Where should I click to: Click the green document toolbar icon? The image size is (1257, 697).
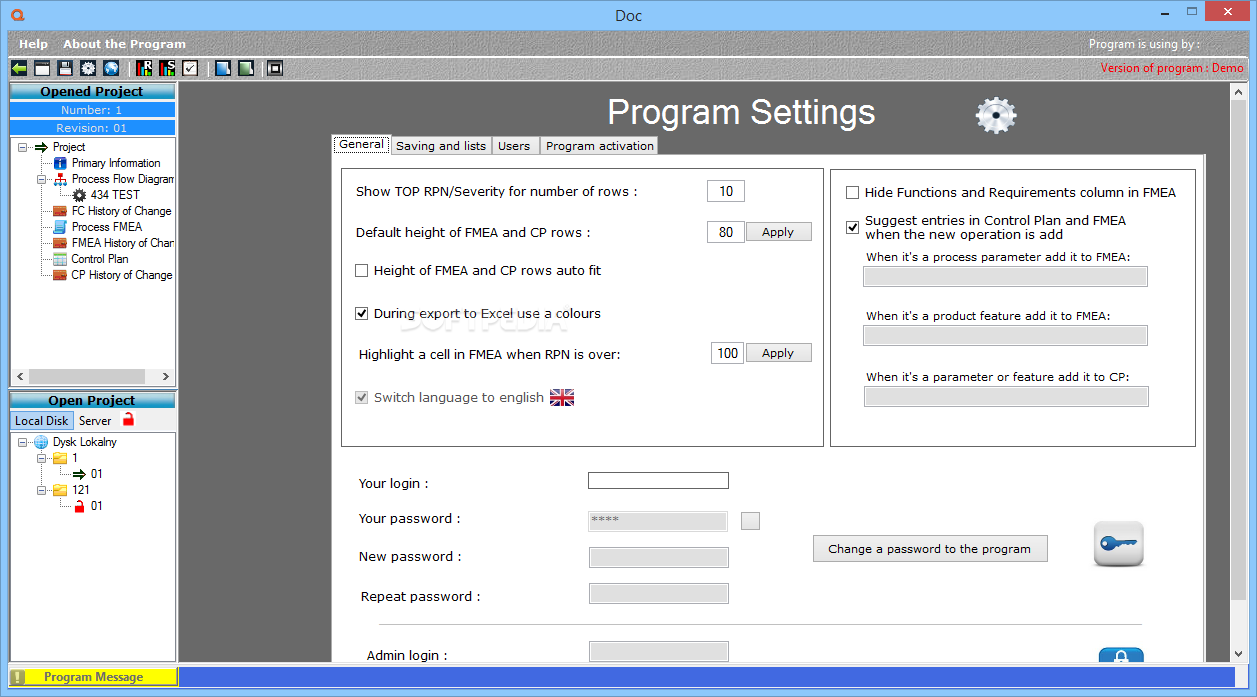pos(246,68)
